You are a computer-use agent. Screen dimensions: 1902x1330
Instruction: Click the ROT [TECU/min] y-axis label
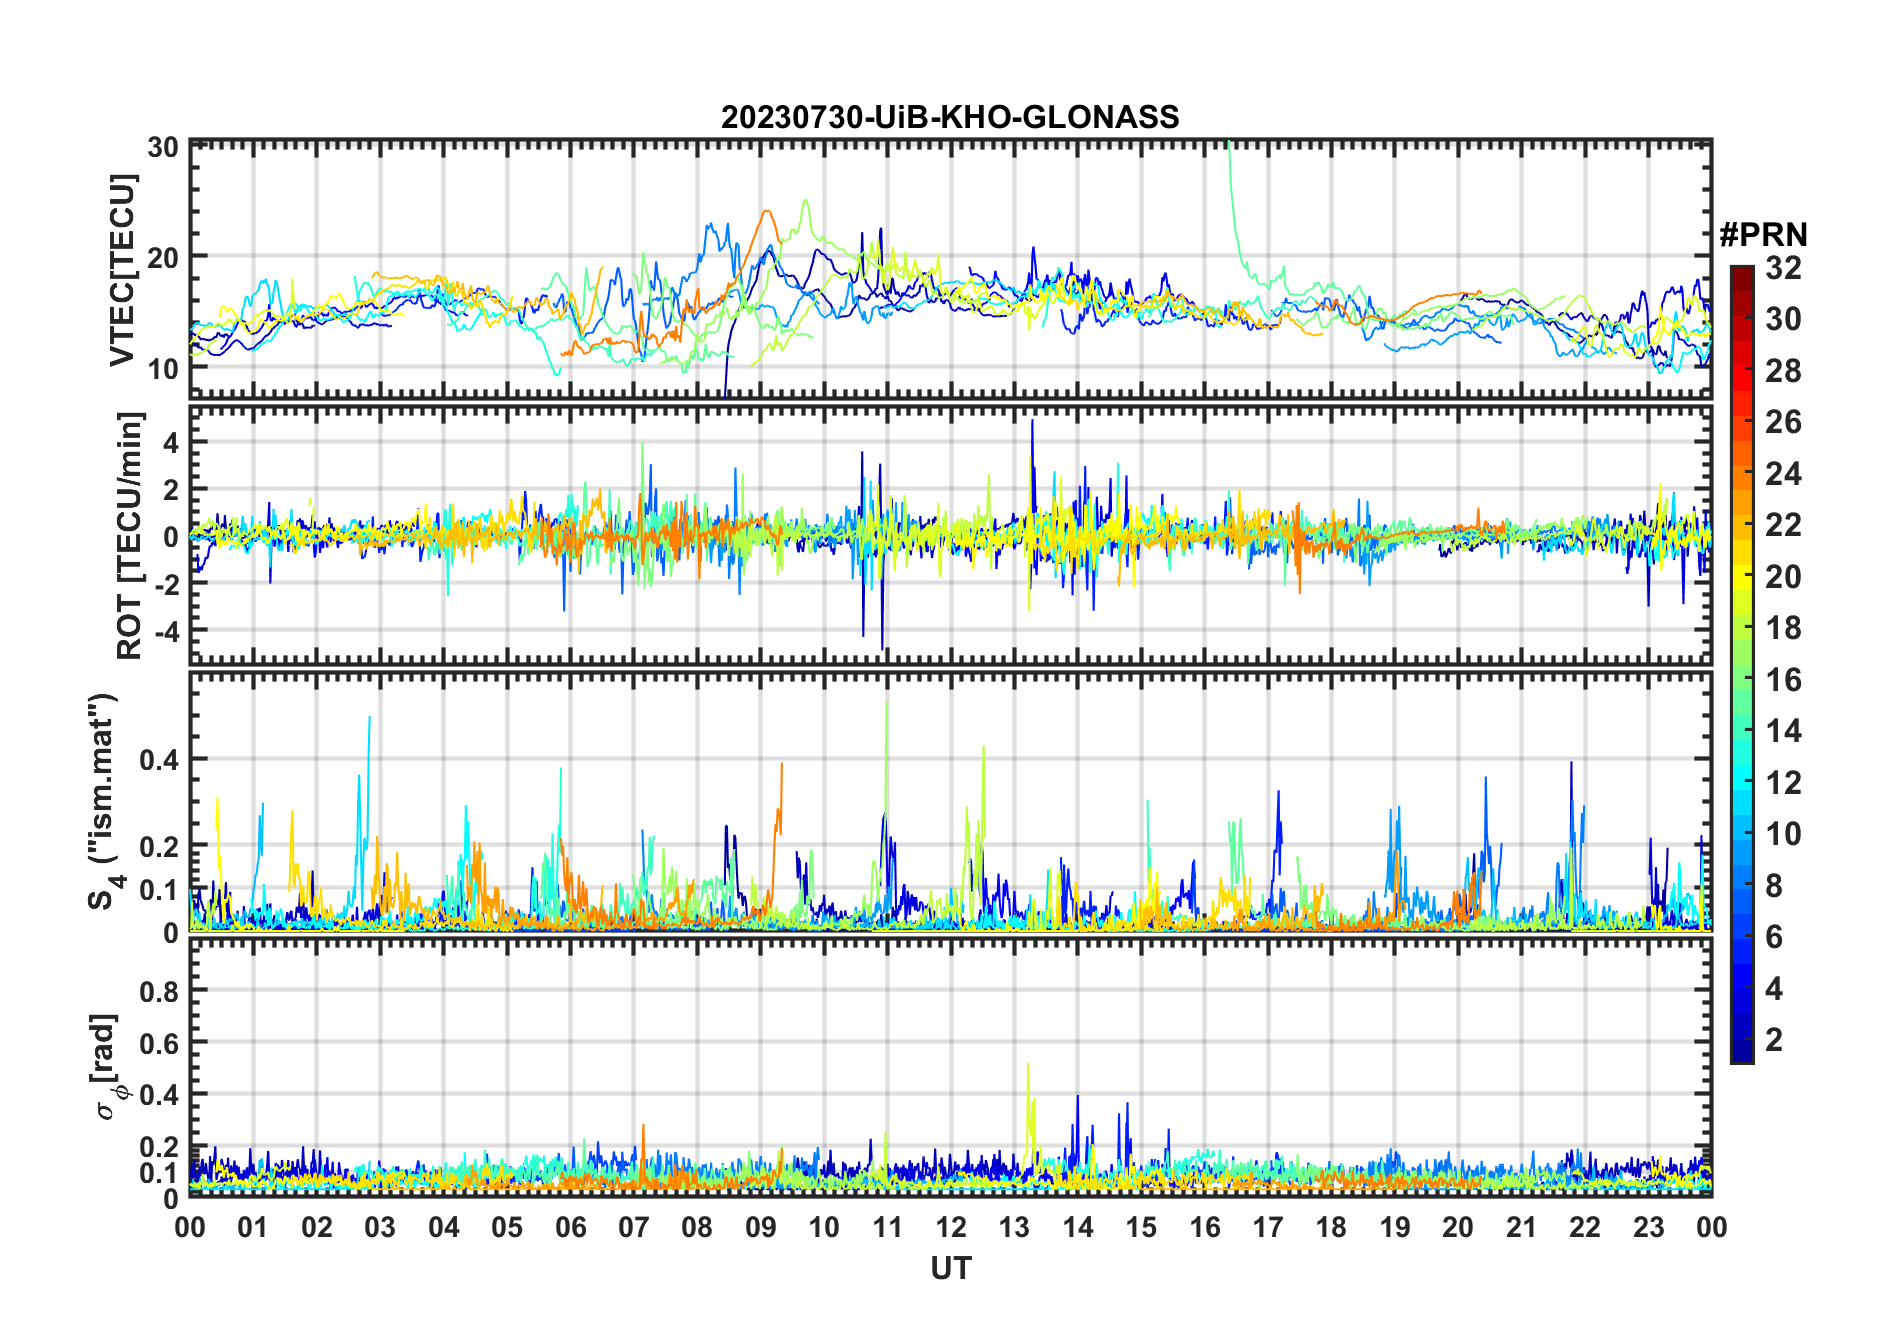click(x=130, y=536)
